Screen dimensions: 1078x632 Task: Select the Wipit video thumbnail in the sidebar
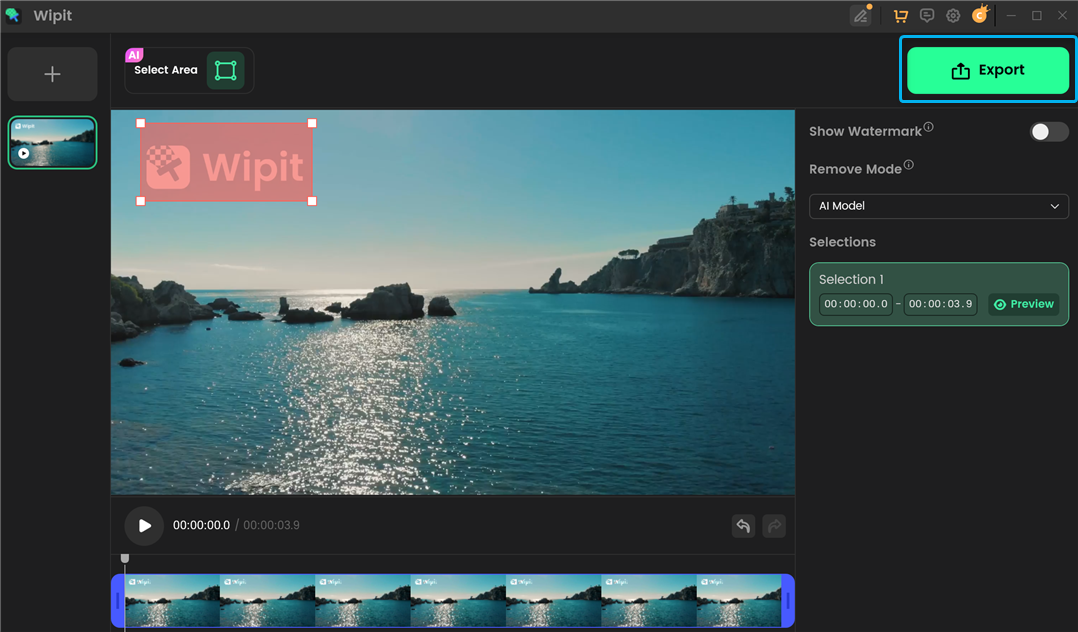point(52,142)
